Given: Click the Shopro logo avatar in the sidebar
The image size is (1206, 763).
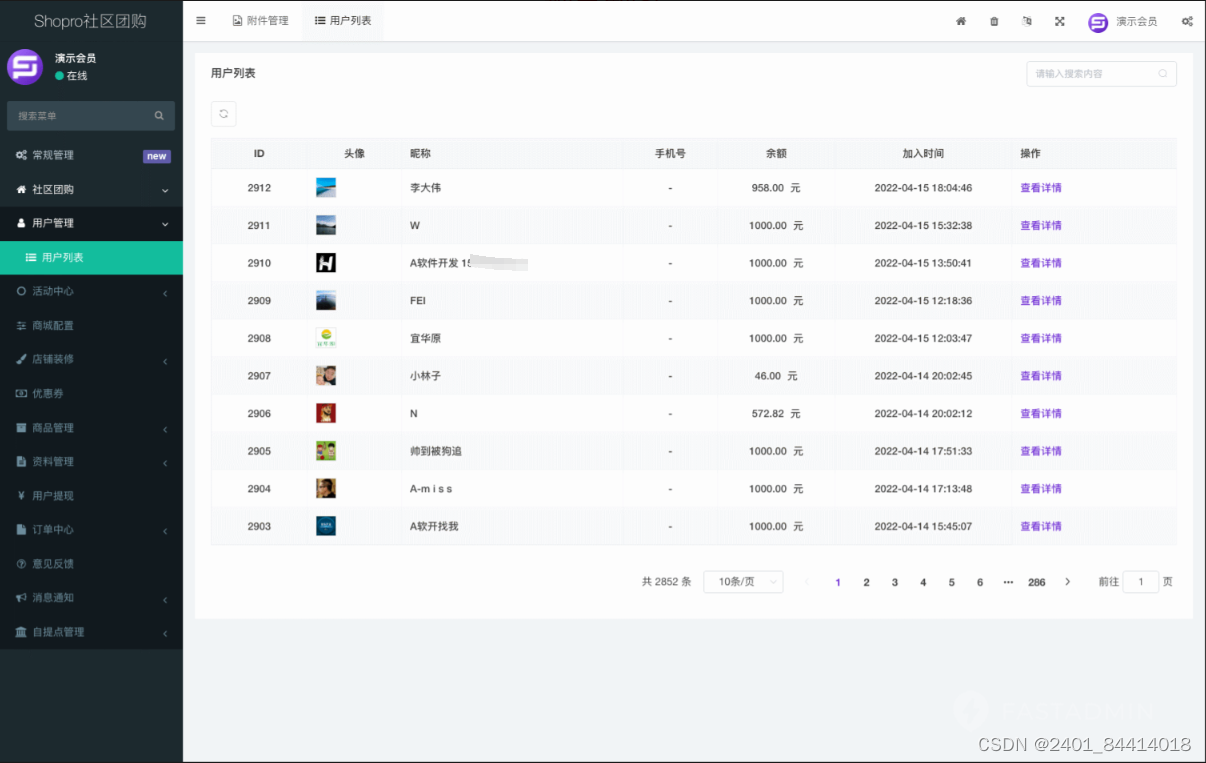Looking at the screenshot, I should 24,68.
